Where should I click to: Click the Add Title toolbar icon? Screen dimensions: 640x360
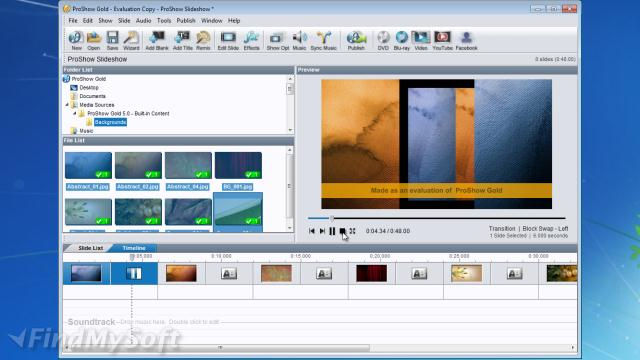pos(182,41)
